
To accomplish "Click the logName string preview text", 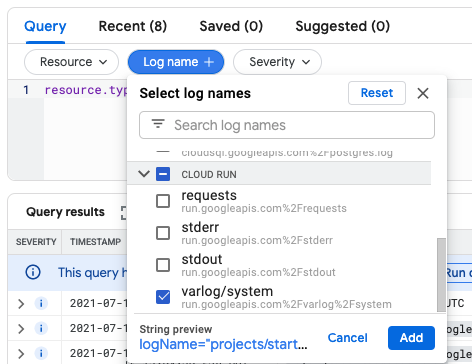I will 223,344.
